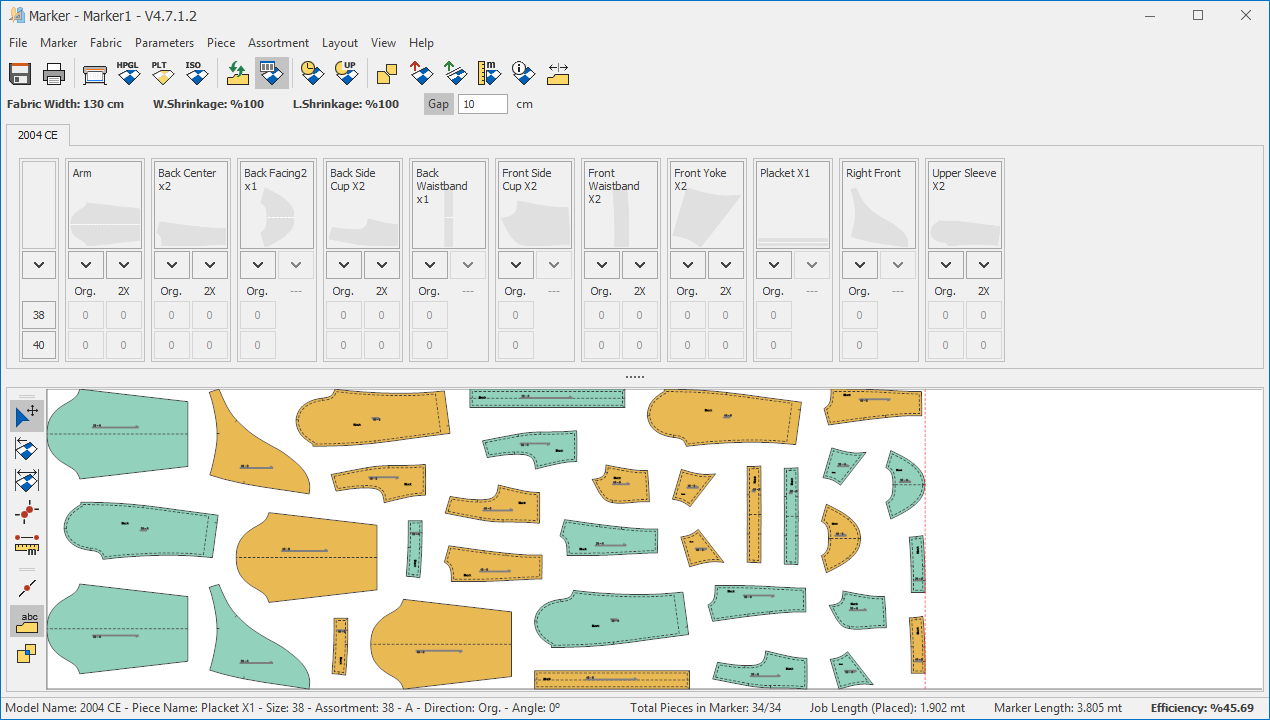Click the Save floppy disk icon
The height and width of the screenshot is (720, 1270).
click(20, 73)
